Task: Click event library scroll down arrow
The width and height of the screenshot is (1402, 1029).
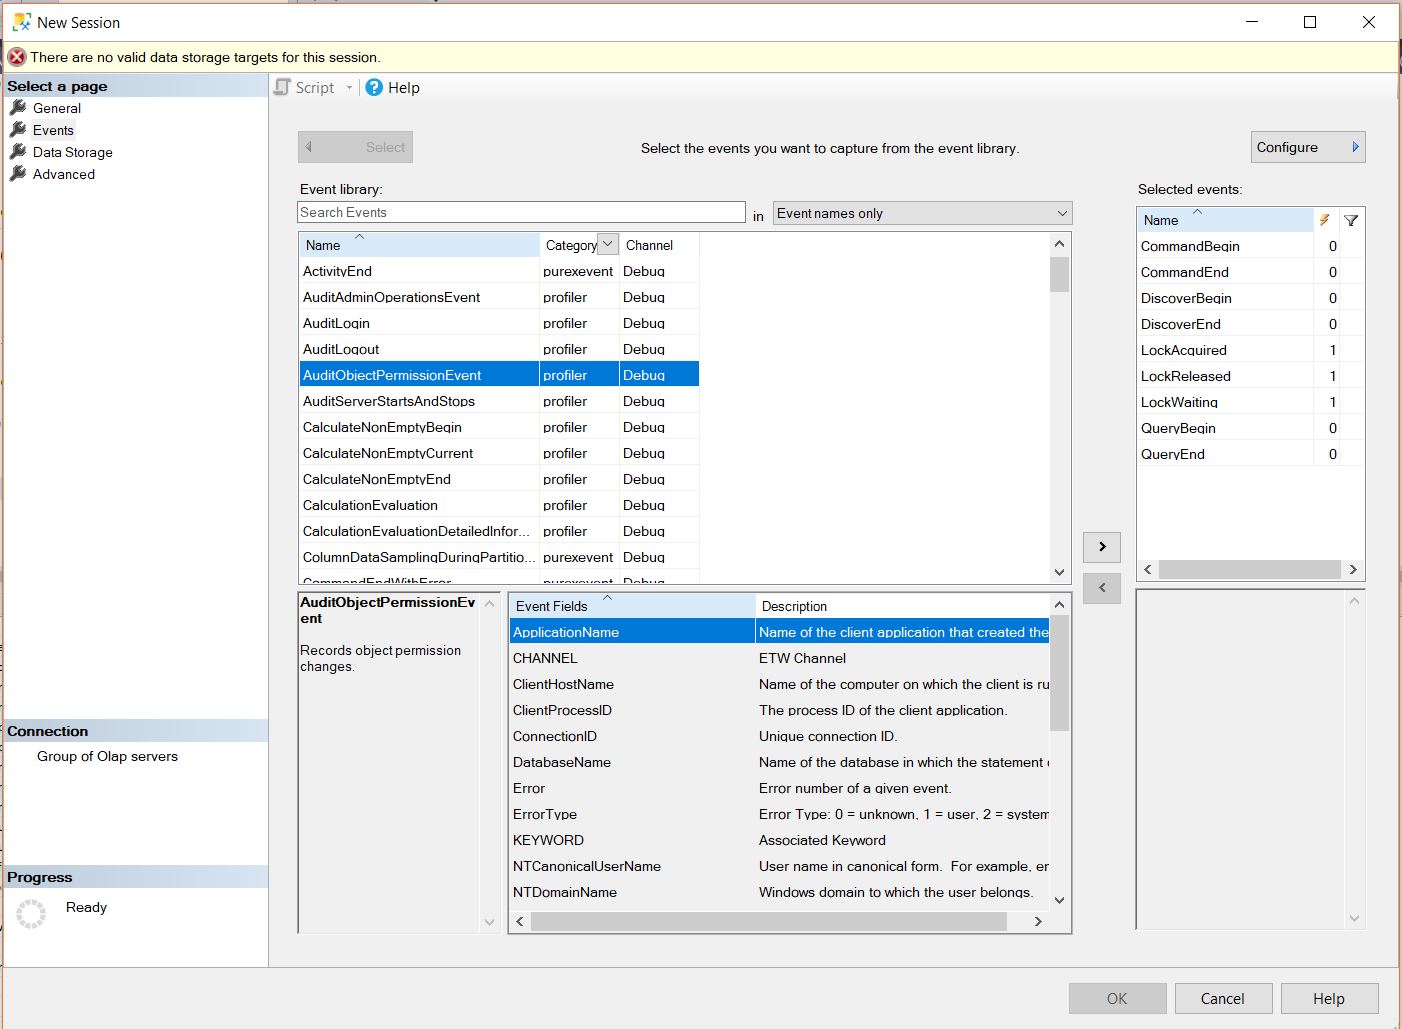Action: [1060, 572]
